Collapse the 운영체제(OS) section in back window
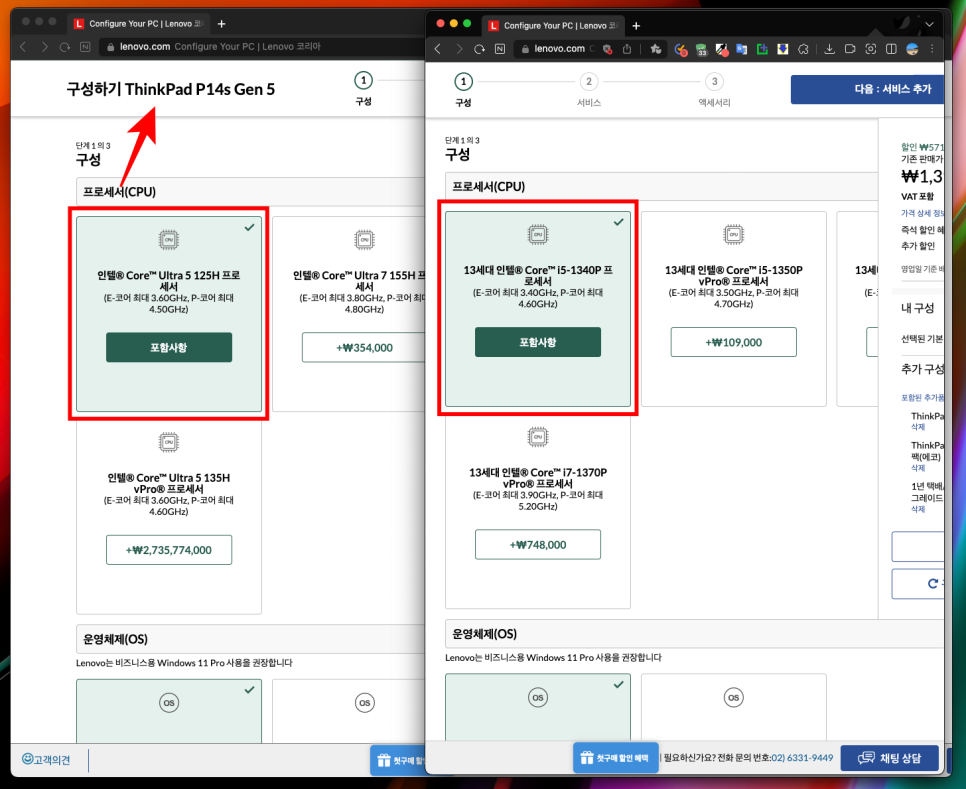Screen dimensions: 966x789 (x=251, y=639)
